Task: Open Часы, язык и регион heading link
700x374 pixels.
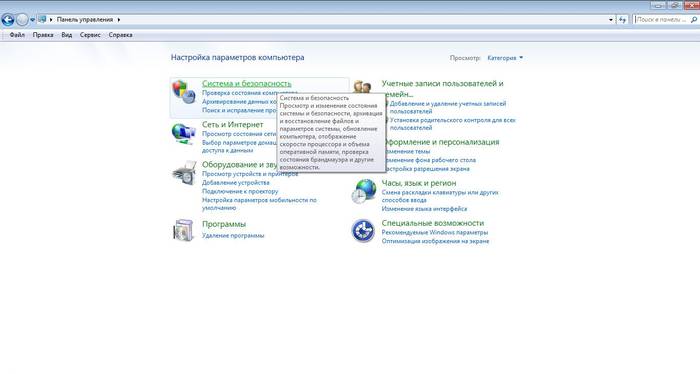Action: pyautogui.click(x=419, y=183)
